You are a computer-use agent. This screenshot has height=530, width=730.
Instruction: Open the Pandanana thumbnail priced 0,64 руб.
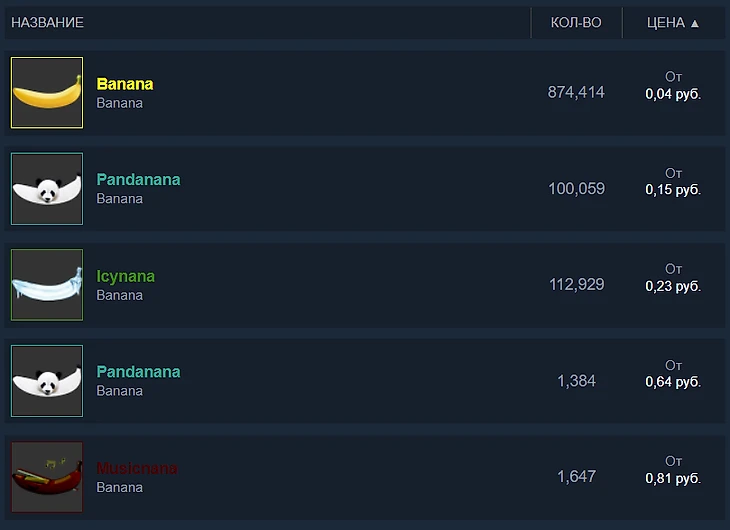47,381
